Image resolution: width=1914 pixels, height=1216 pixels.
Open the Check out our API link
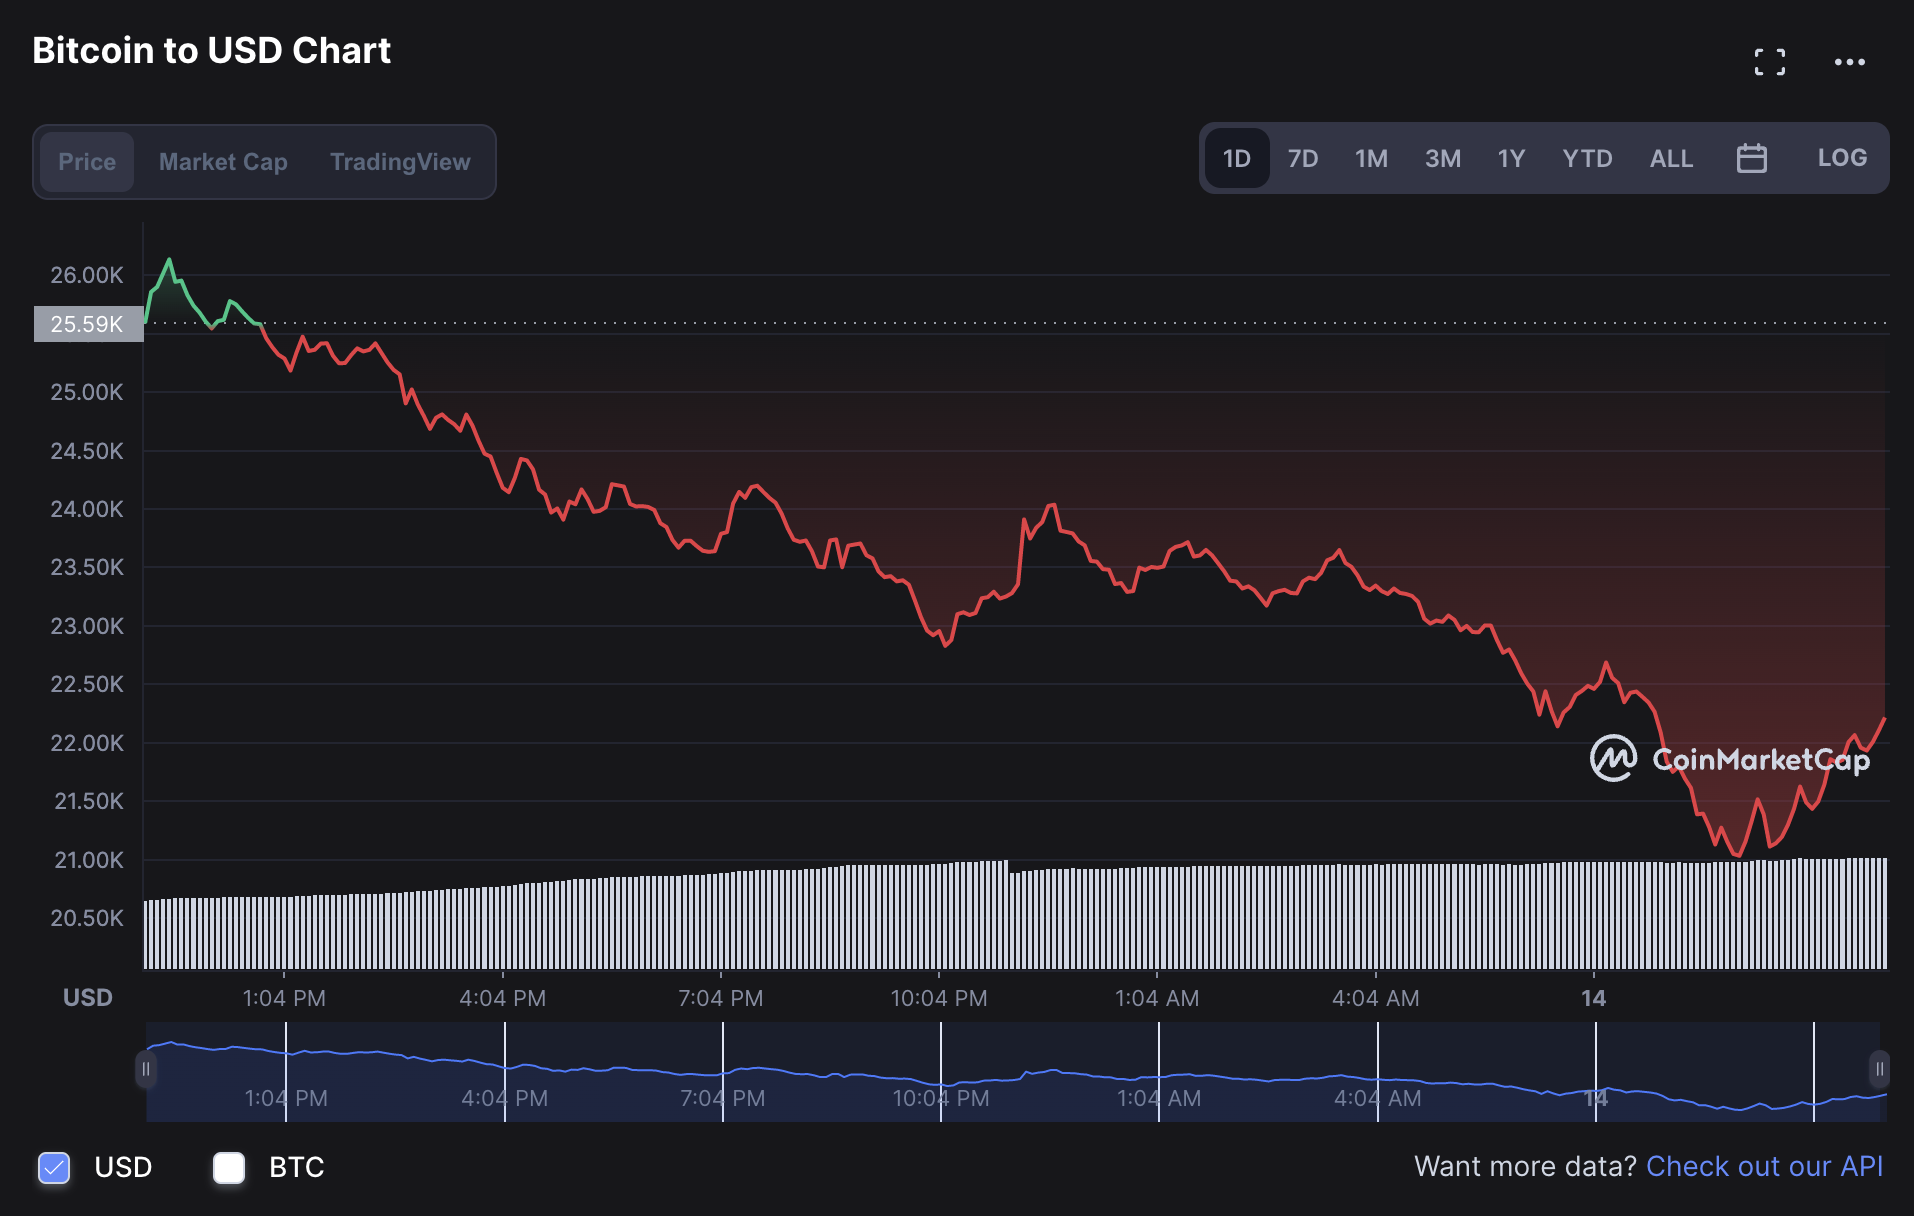(x=1764, y=1166)
